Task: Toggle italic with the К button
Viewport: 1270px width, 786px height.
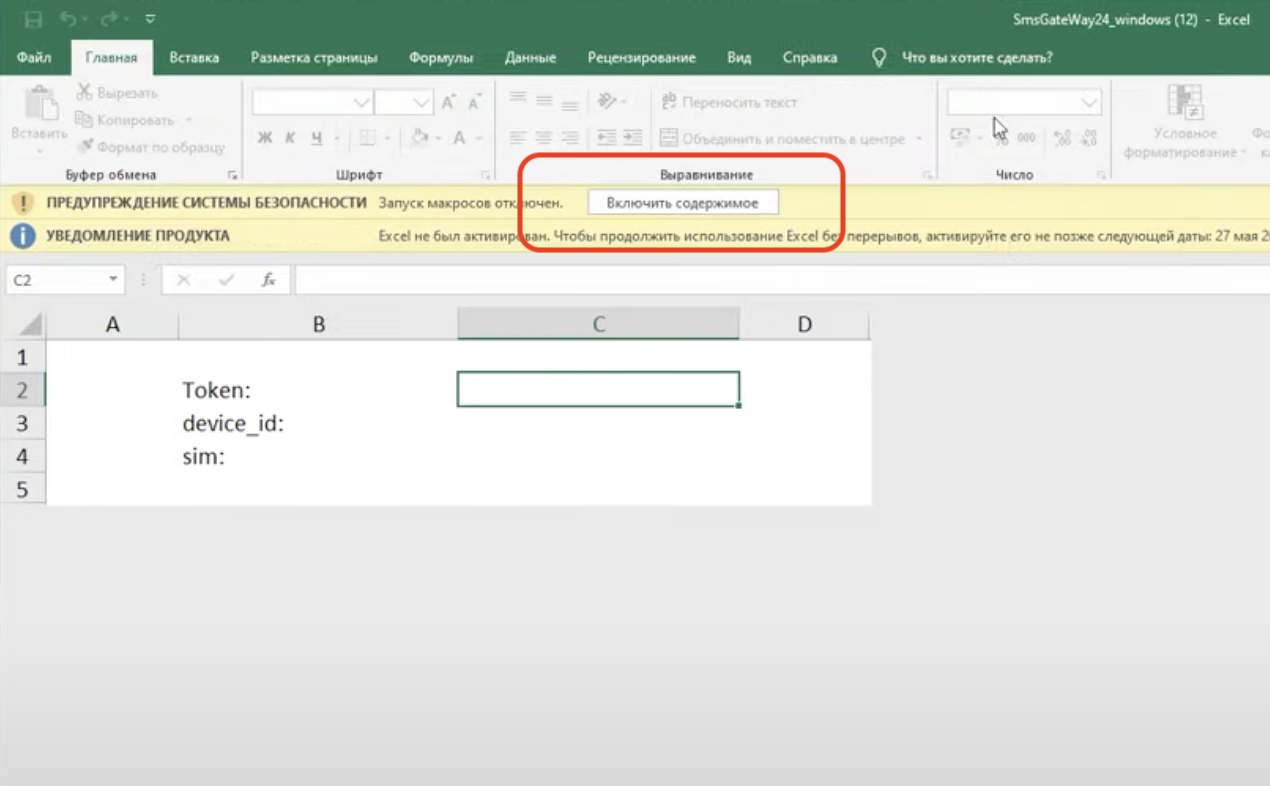Action: [x=290, y=138]
